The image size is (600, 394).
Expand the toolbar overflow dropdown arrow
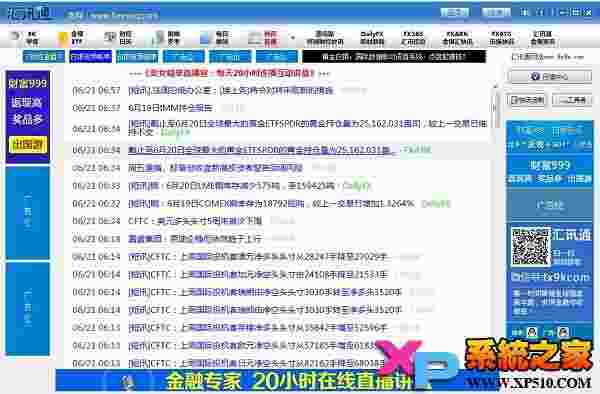pyautogui.click(x=293, y=38)
